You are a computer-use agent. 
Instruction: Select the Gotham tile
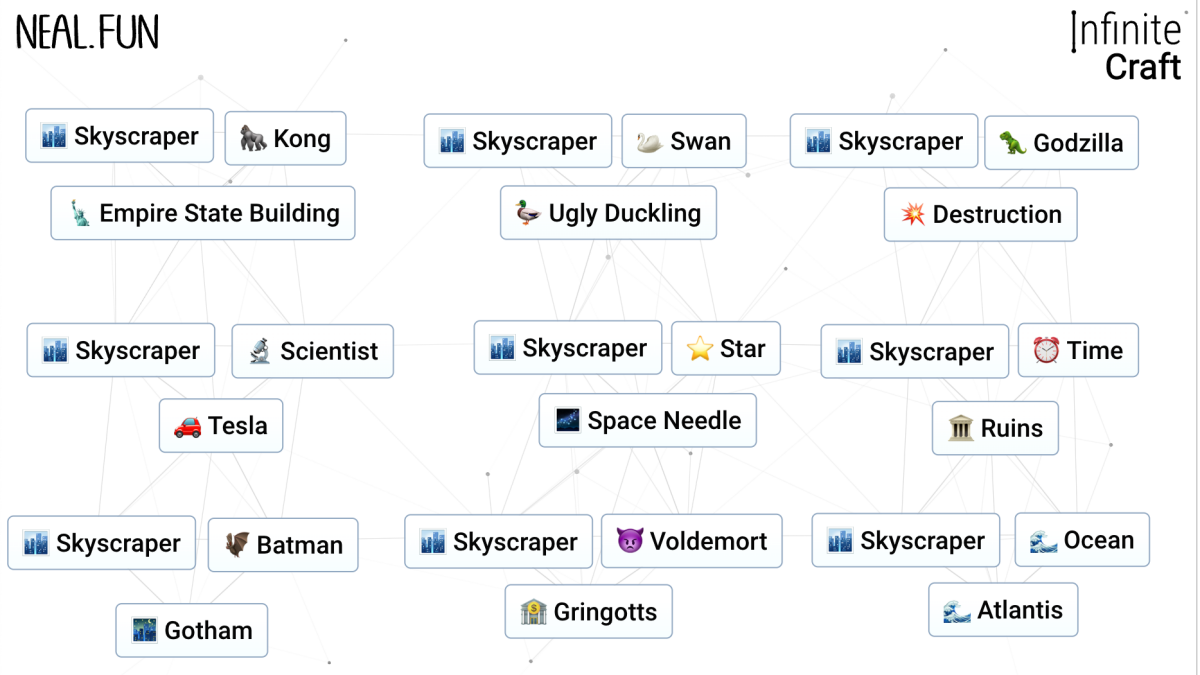[x=191, y=630]
